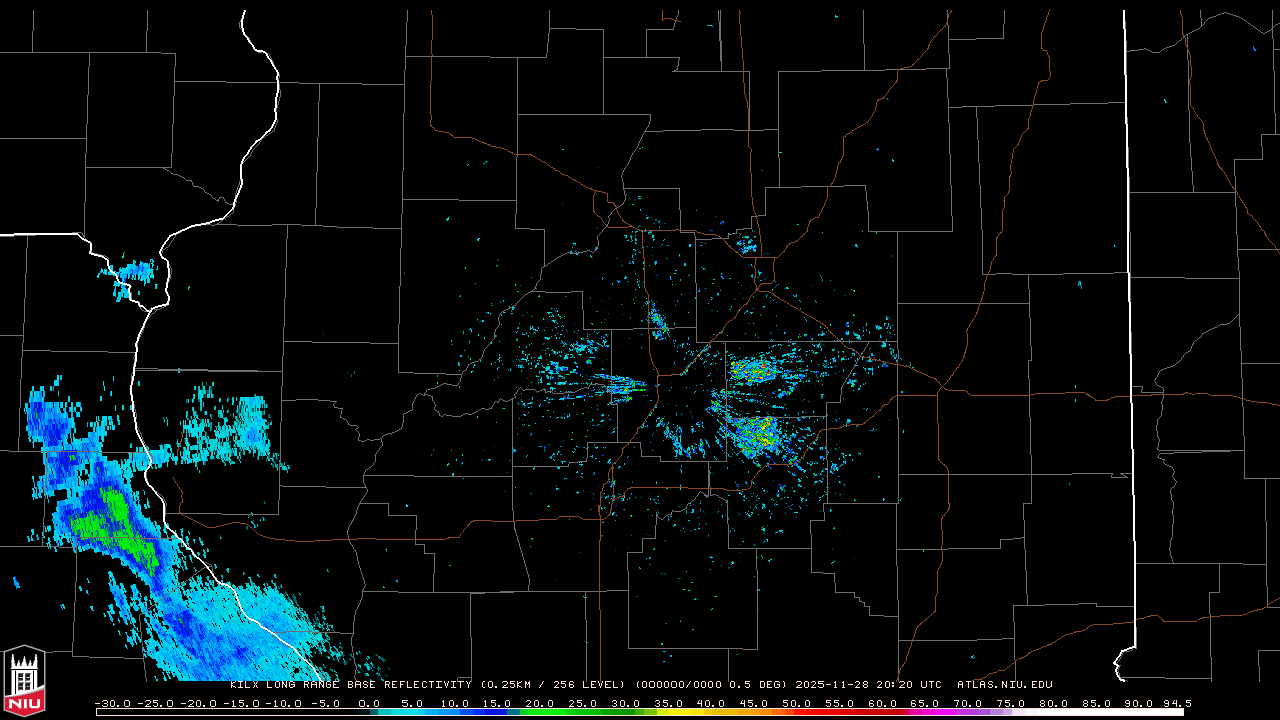Click the 94.5 reflectivity scale label

pos(1177,704)
